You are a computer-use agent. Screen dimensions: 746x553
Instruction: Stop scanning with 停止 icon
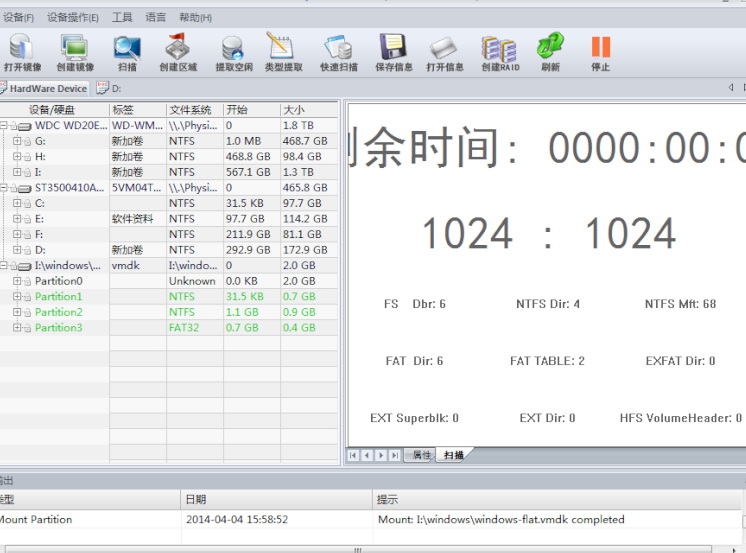[x=600, y=52]
